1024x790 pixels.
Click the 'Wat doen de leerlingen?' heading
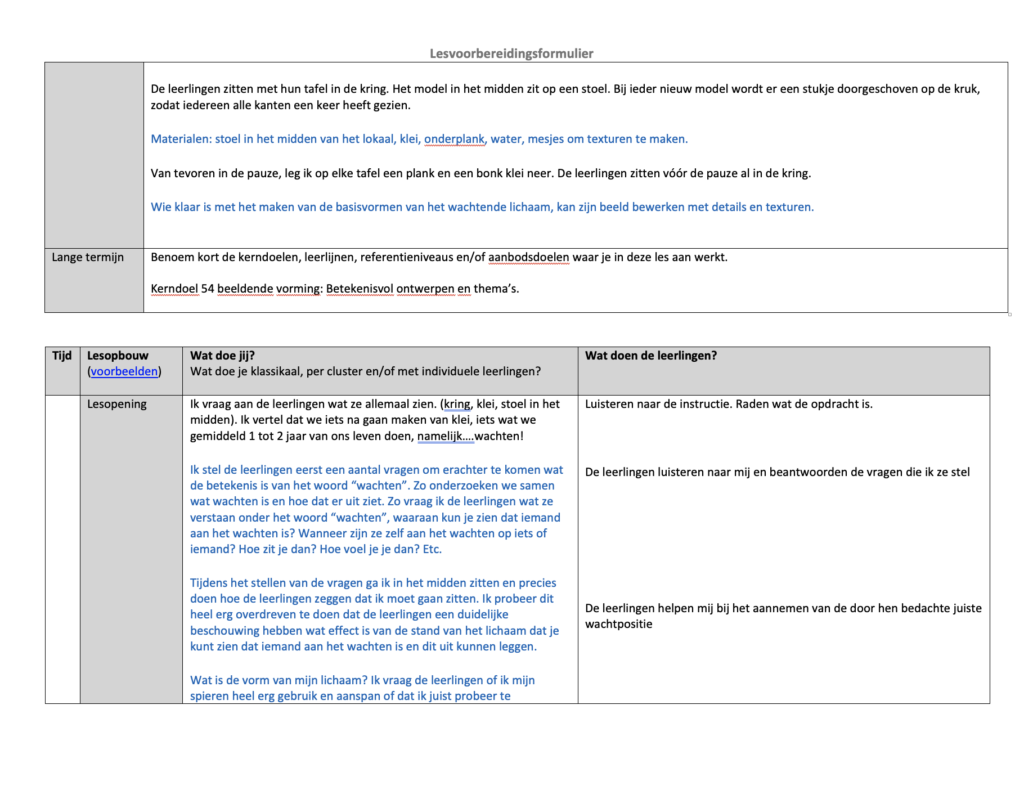(x=650, y=355)
